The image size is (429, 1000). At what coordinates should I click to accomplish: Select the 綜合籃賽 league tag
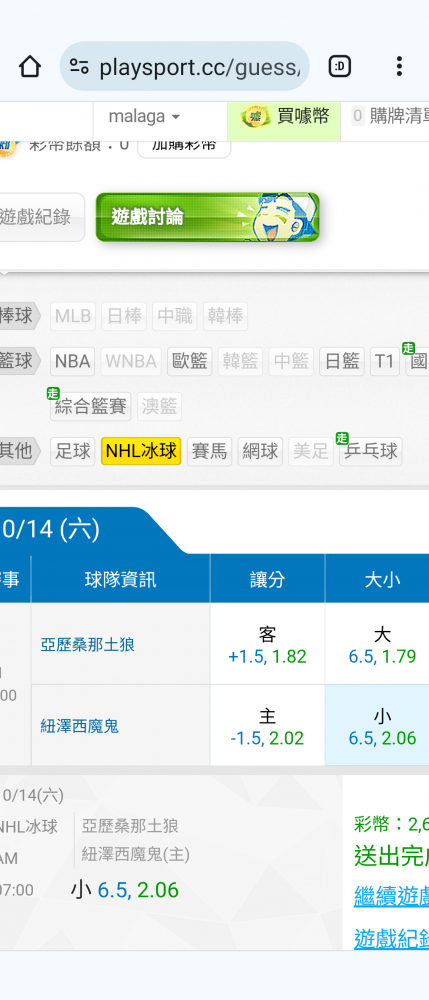(91, 406)
